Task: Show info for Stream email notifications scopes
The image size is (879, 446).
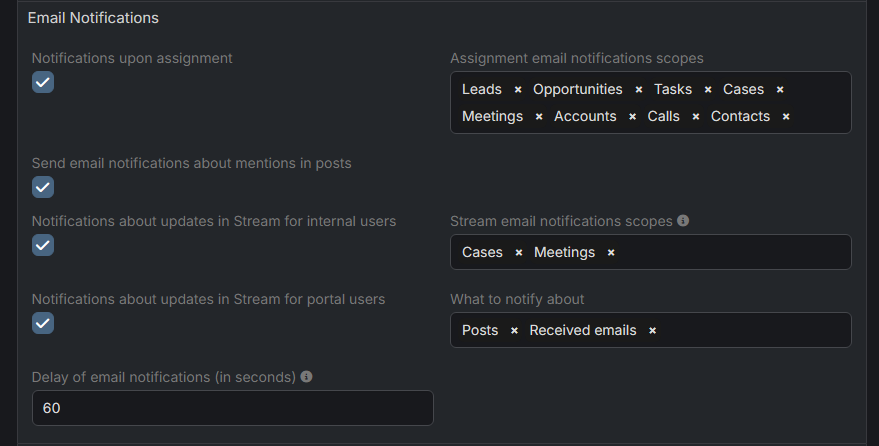Action: pyautogui.click(x=683, y=221)
